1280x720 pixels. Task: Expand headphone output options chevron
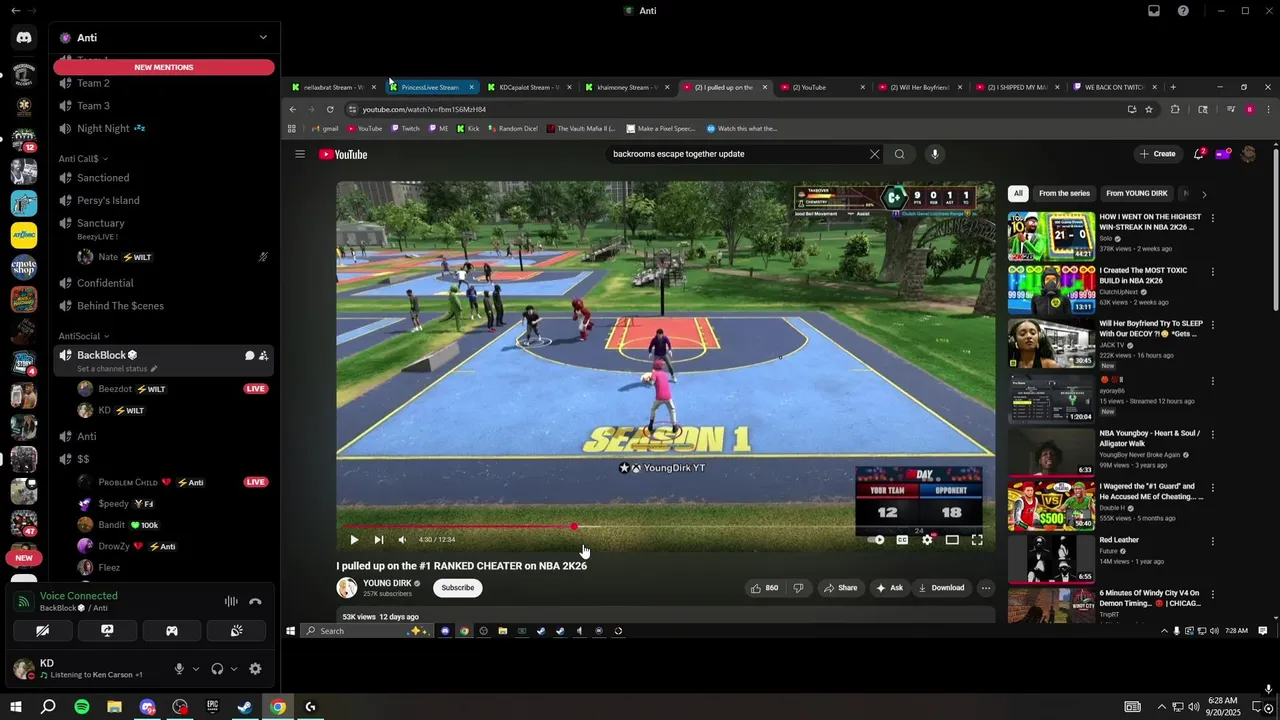click(x=234, y=669)
